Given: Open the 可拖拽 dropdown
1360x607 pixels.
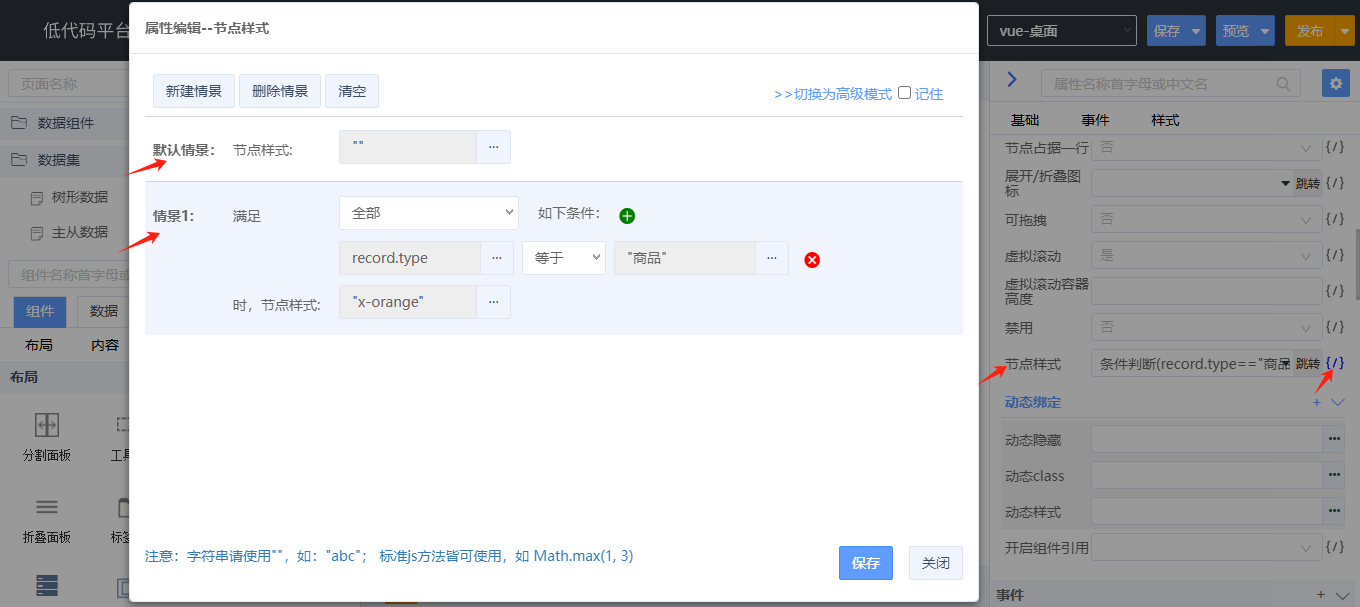Looking at the screenshot, I should pos(1207,218).
